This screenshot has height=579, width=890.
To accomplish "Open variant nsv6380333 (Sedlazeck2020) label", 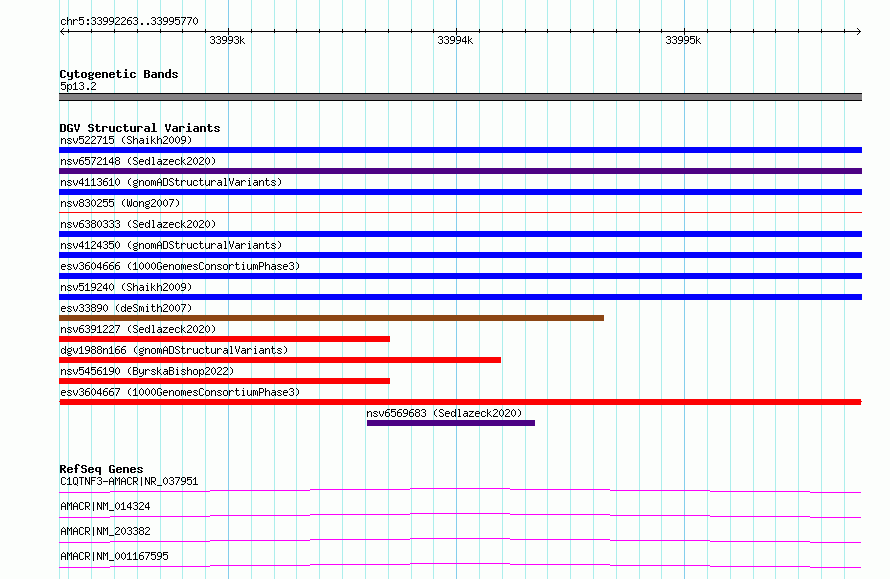I will coord(138,224).
